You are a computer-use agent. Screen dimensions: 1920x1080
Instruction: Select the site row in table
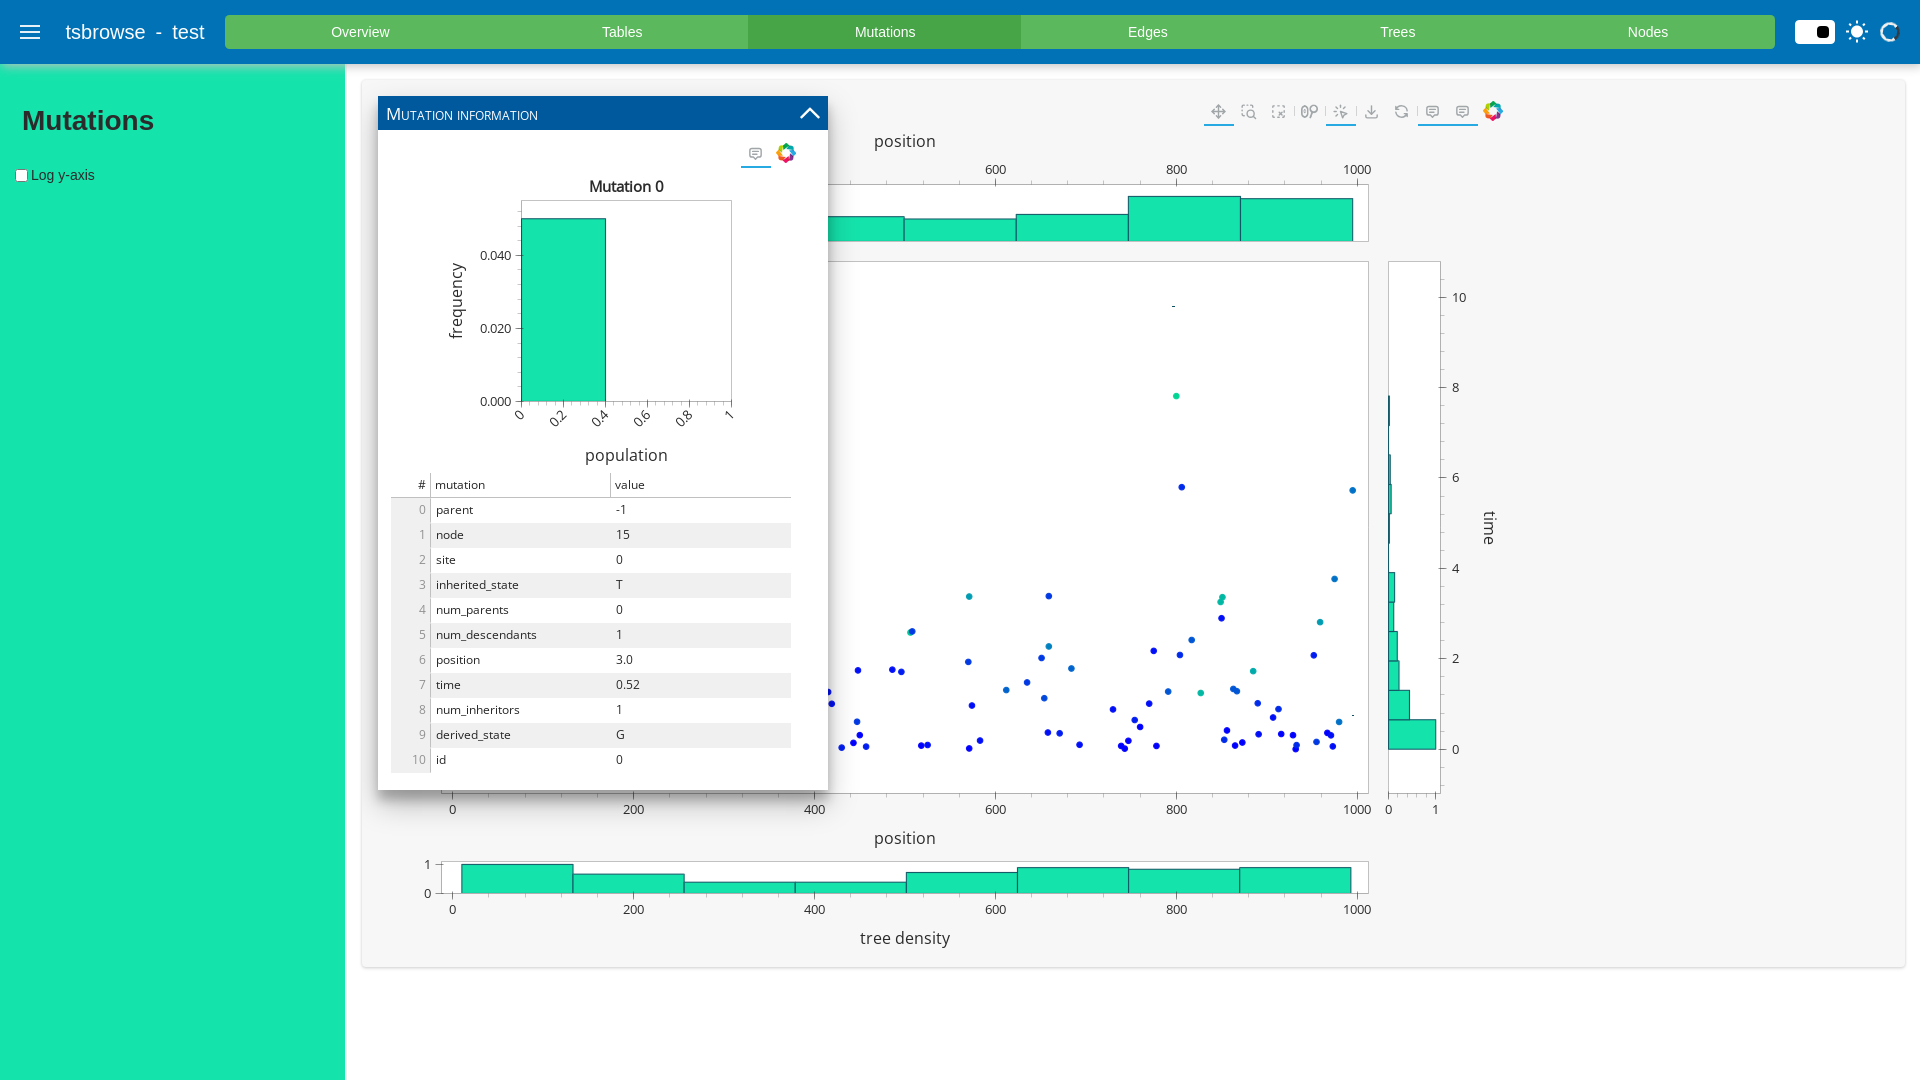(591, 560)
